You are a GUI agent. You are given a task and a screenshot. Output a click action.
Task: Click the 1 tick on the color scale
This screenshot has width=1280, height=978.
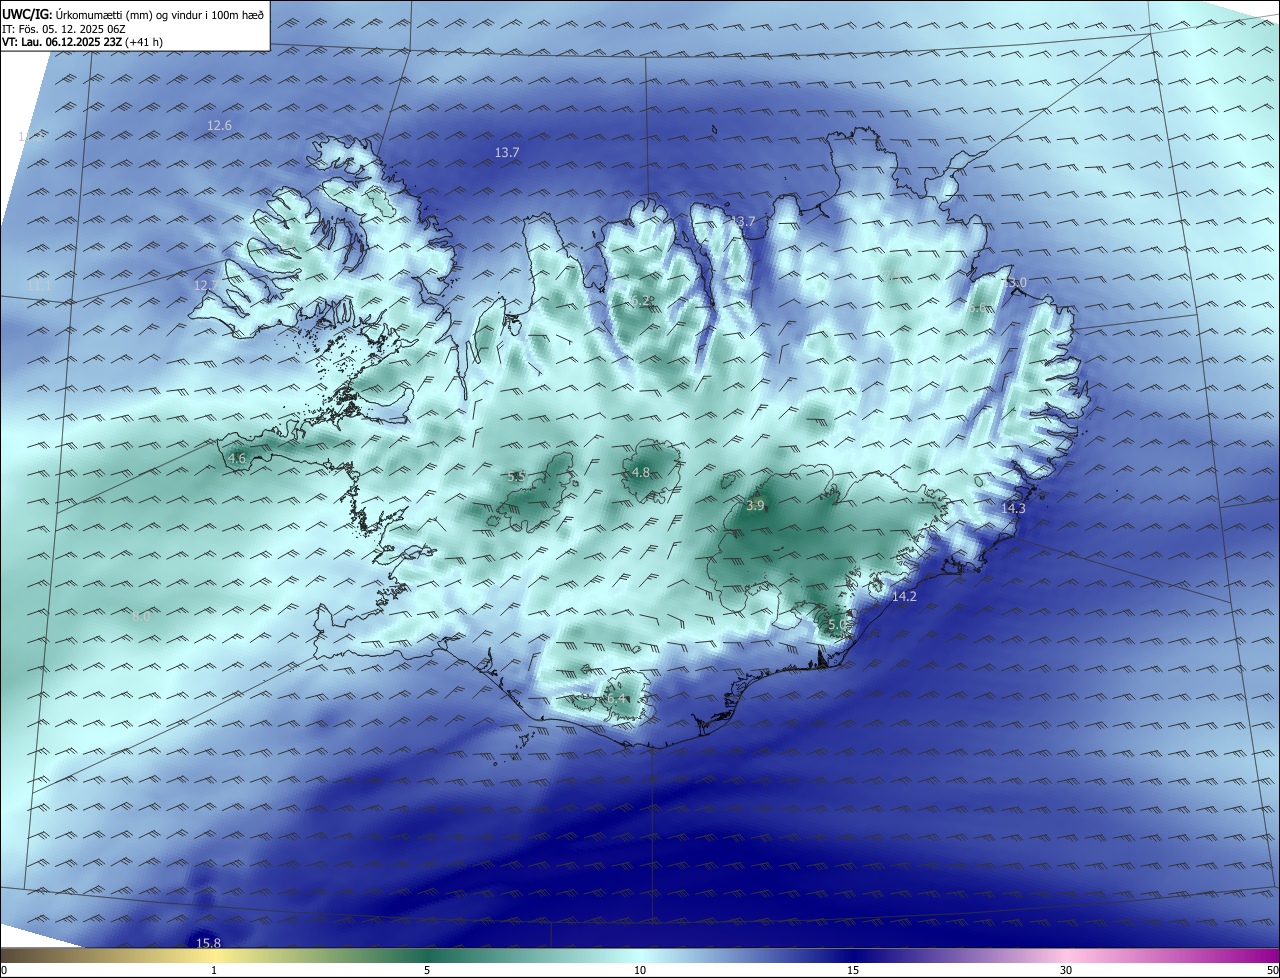[214, 971]
